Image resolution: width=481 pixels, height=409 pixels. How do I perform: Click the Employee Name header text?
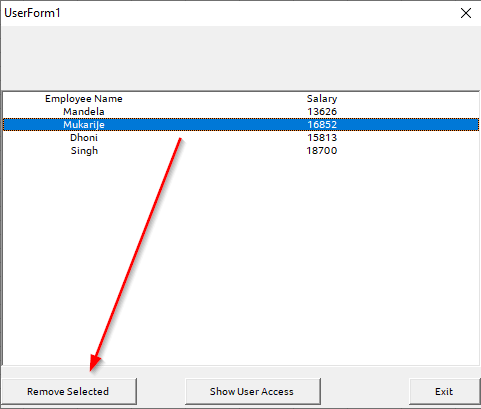point(84,99)
